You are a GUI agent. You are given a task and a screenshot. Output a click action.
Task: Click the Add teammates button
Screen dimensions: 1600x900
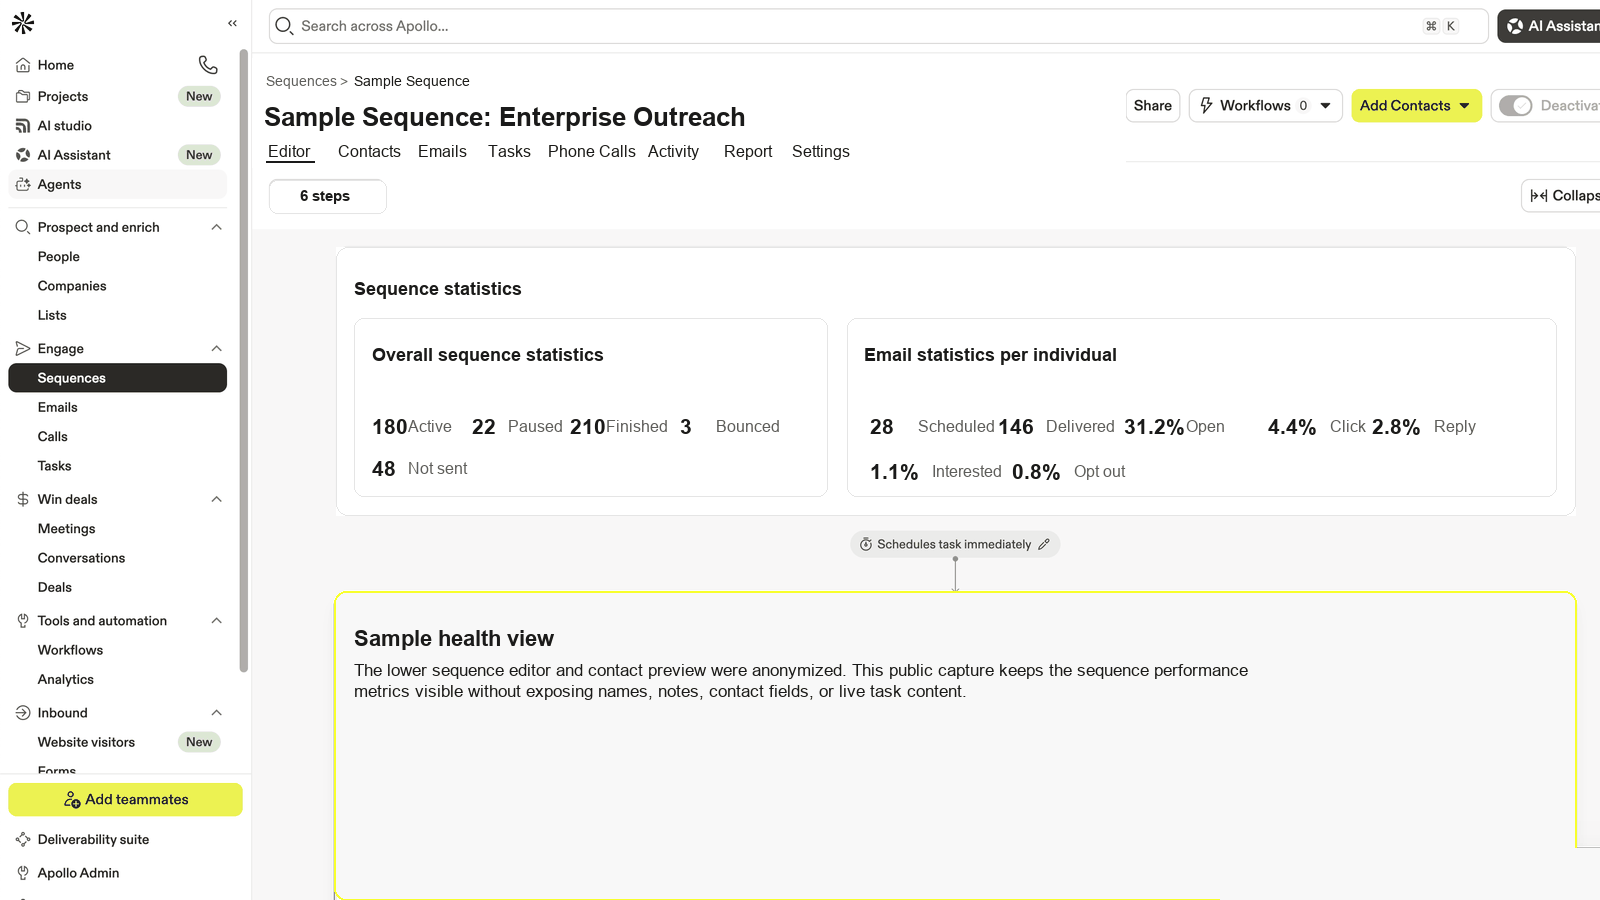click(x=125, y=800)
